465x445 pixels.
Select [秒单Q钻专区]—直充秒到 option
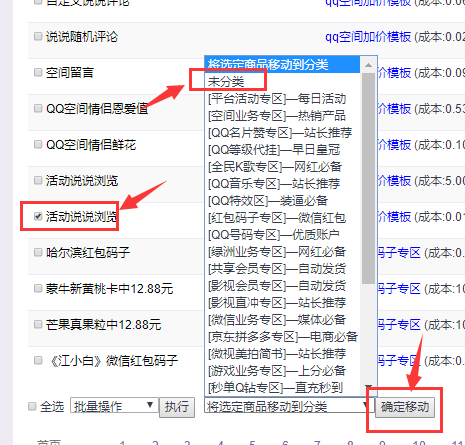click(x=275, y=388)
